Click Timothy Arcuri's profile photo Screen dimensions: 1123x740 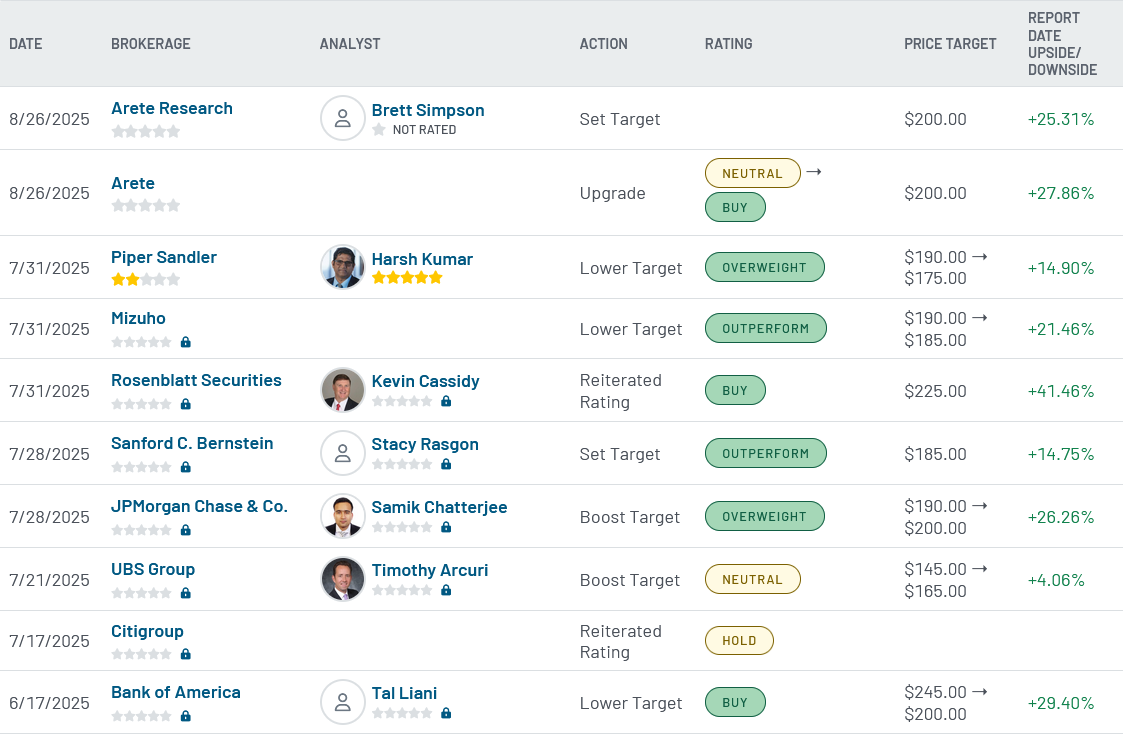coord(343,580)
